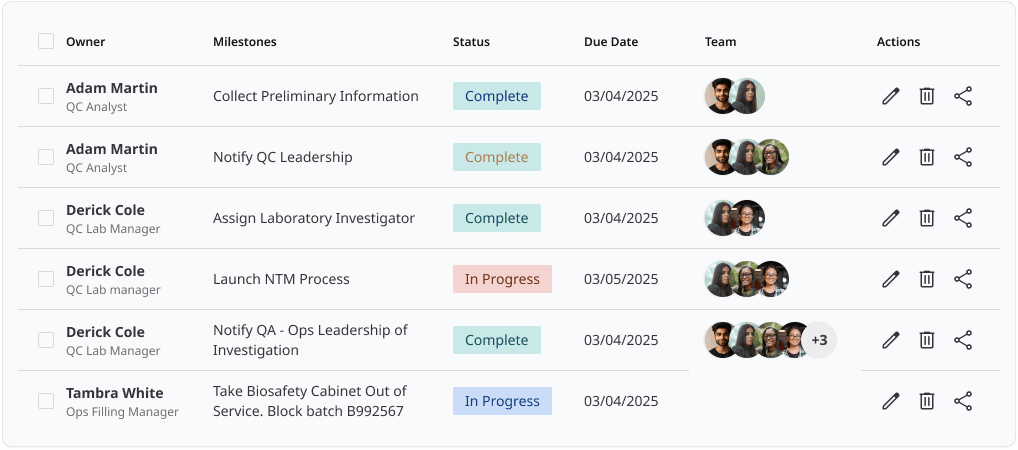Edit the Collect Preliminary Information milestone

click(x=891, y=96)
